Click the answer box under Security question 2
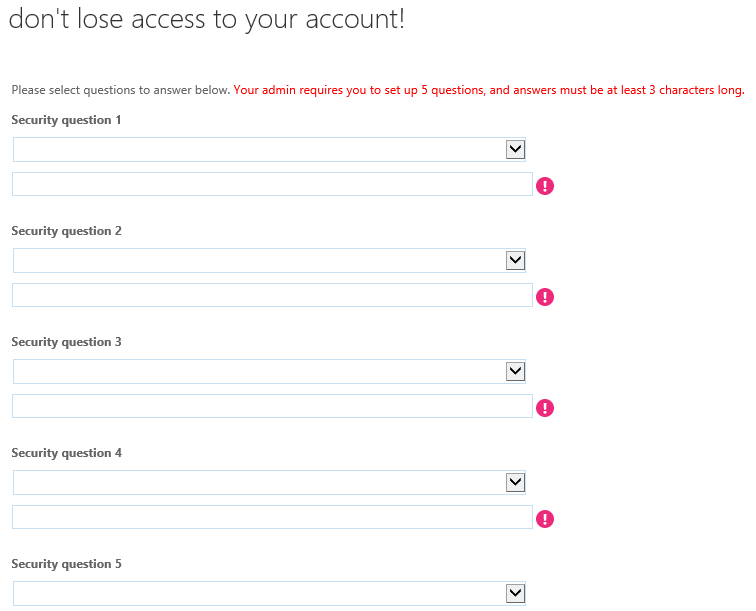 (x=272, y=295)
